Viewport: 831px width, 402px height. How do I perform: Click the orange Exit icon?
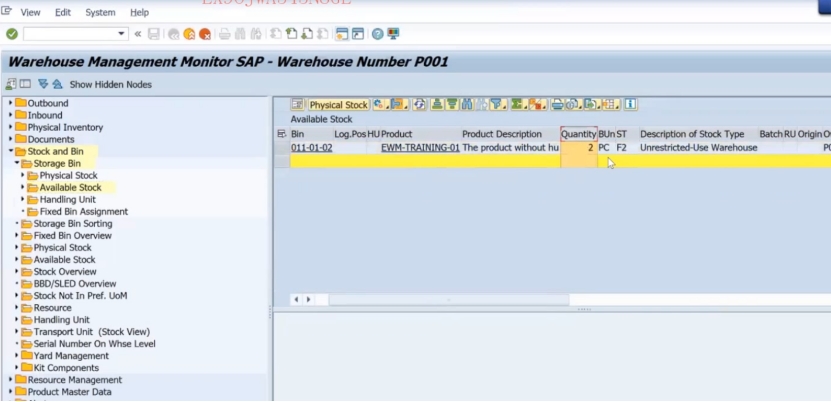tap(189, 34)
